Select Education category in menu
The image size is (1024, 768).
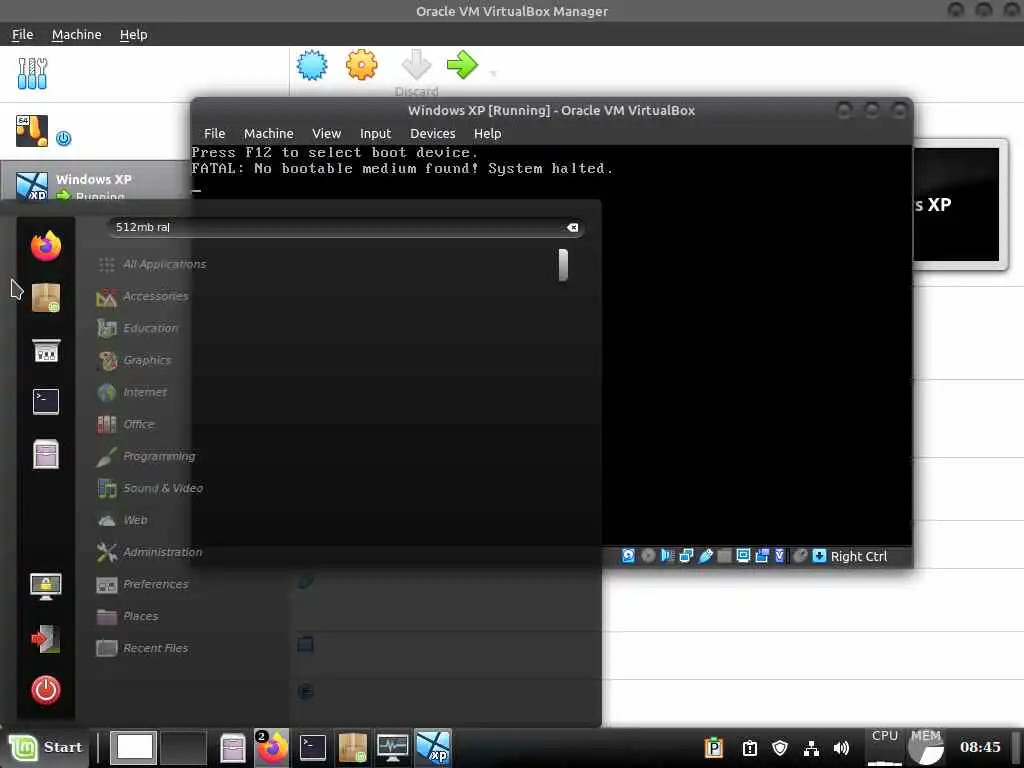pyautogui.click(x=137, y=328)
